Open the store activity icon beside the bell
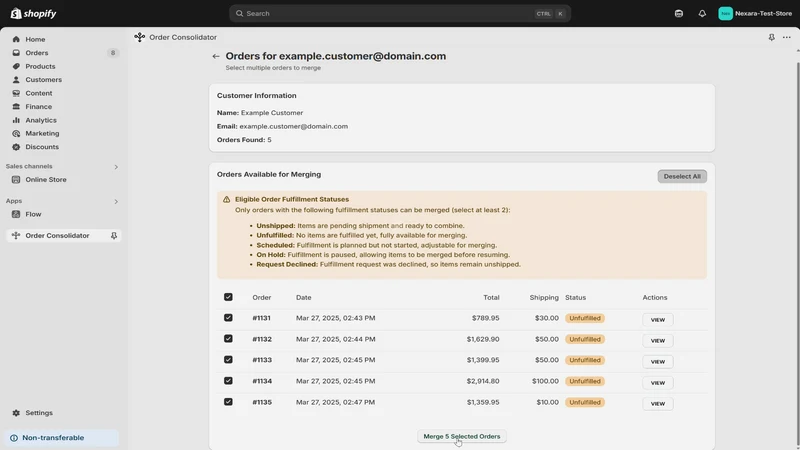Screen dimensions: 800x450 pos(679,14)
